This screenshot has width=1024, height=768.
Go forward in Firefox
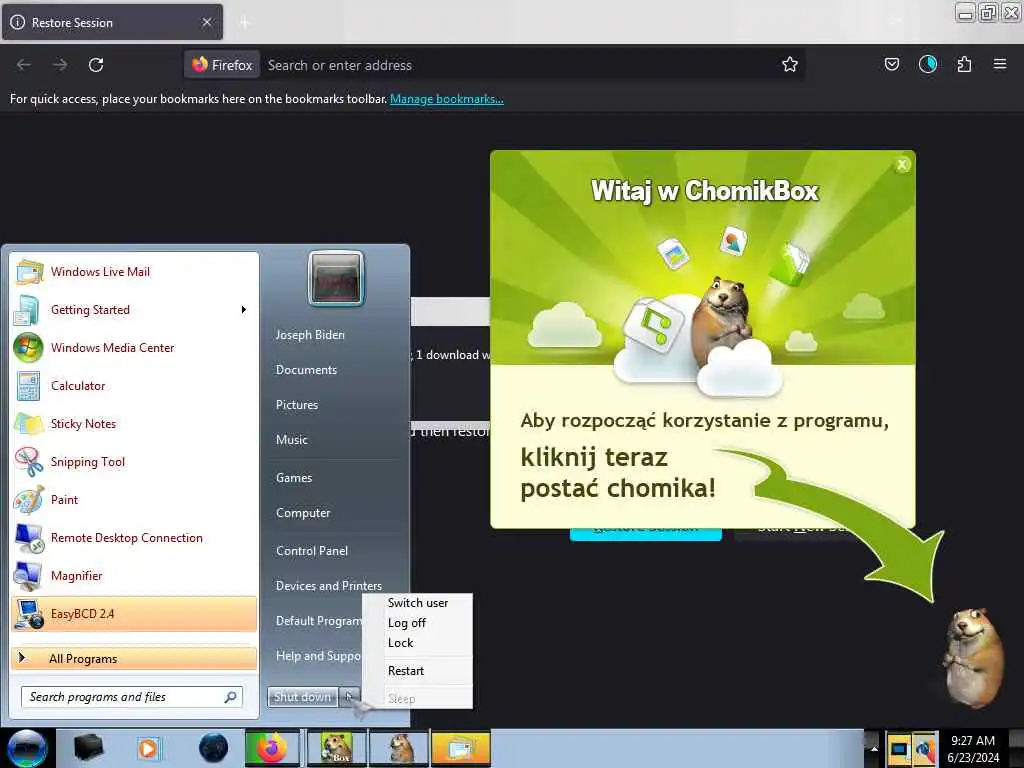point(60,65)
